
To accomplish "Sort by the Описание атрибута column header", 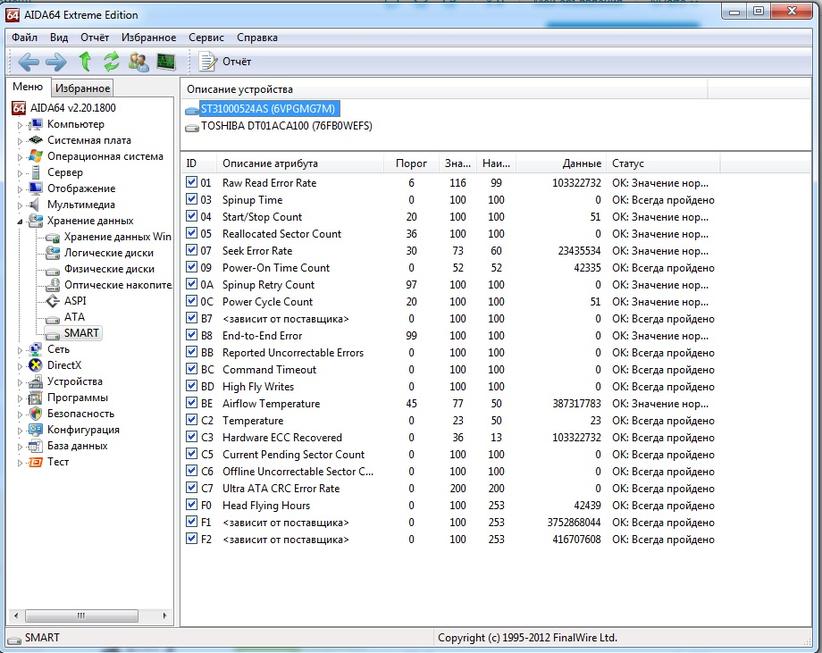I will [x=300, y=164].
